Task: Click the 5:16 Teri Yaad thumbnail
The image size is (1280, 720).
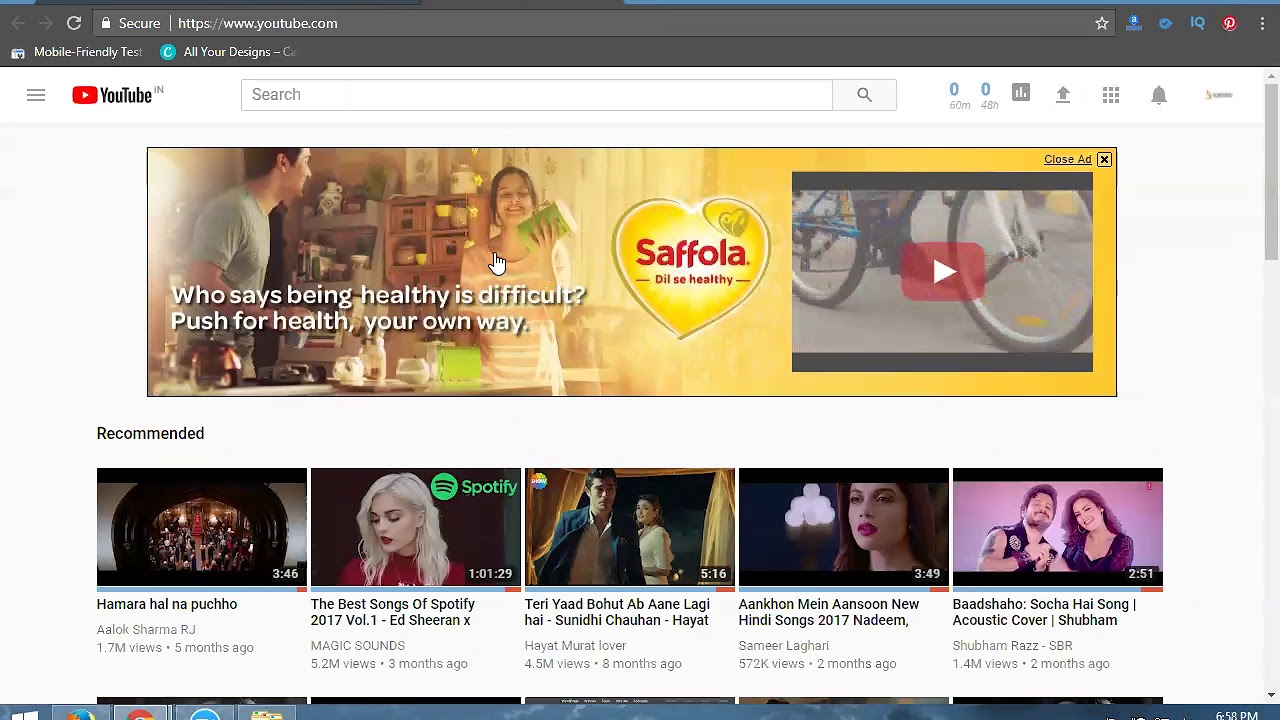Action: click(x=630, y=527)
